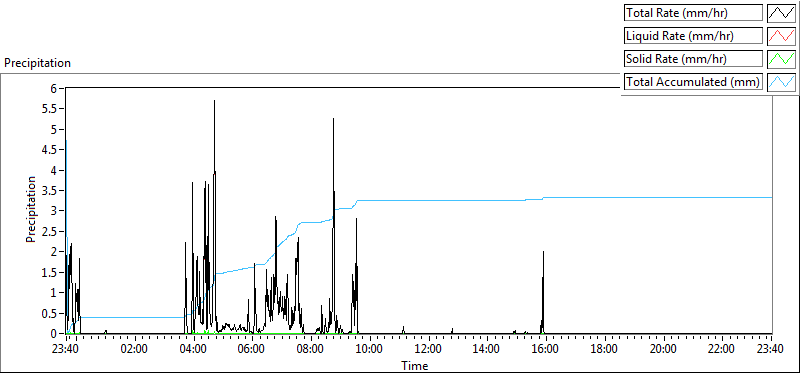Click the blue Total Accumulated legend line icon
Screen dimensions: 800x373
click(782, 82)
